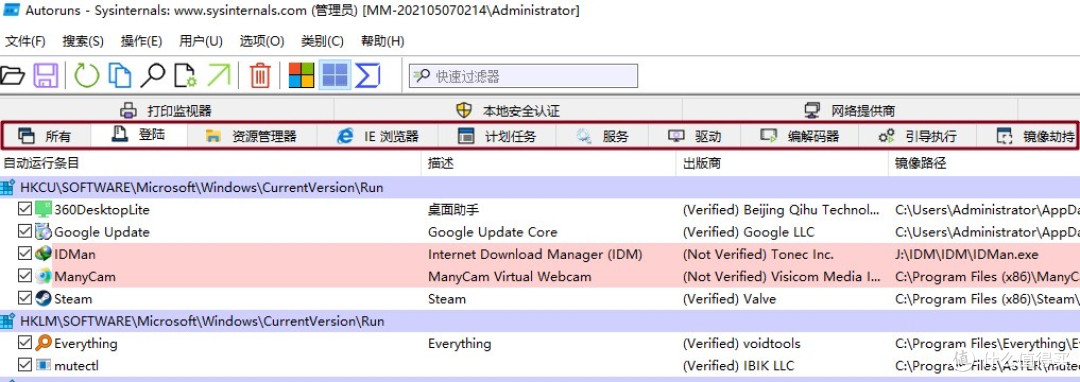Image resolution: width=1080 pixels, height=382 pixels.
Task: Click the blue Windows logo filter icon
Action: [335, 74]
